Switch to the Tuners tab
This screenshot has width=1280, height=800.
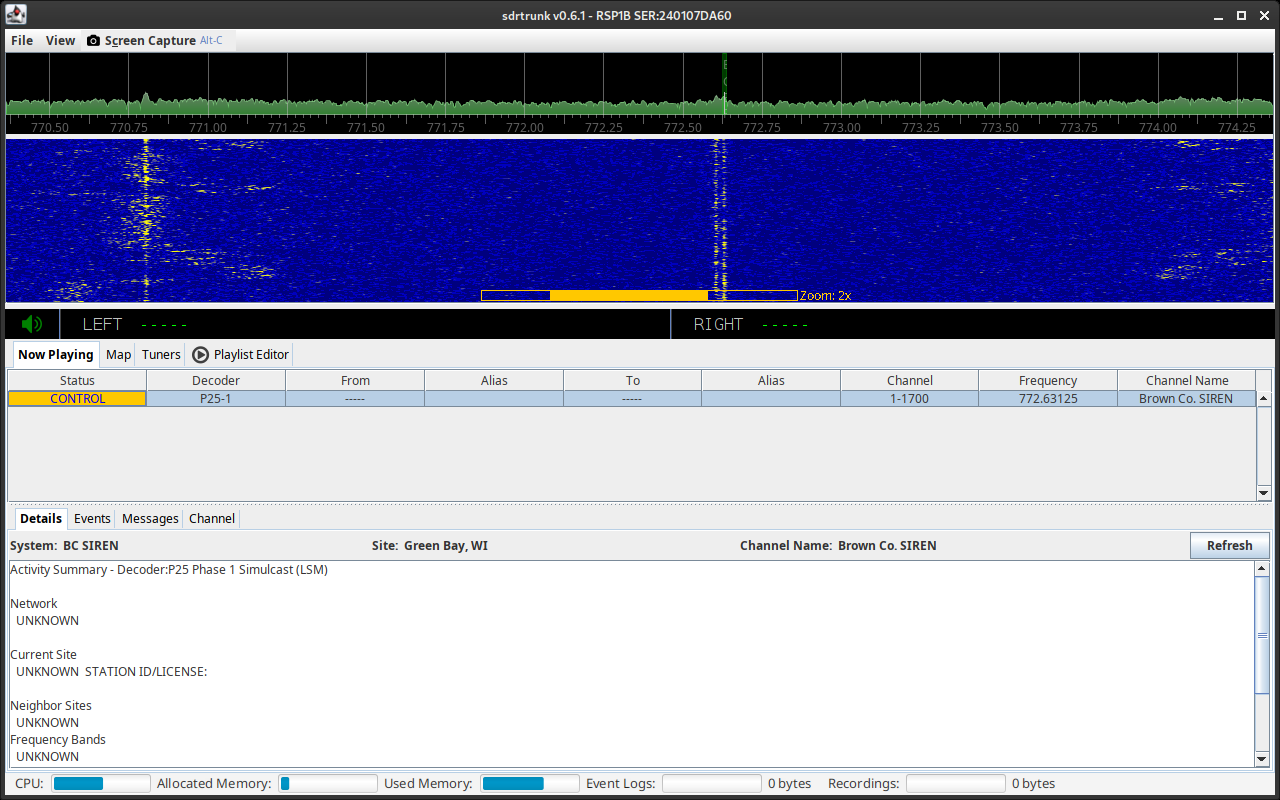[x=161, y=354]
